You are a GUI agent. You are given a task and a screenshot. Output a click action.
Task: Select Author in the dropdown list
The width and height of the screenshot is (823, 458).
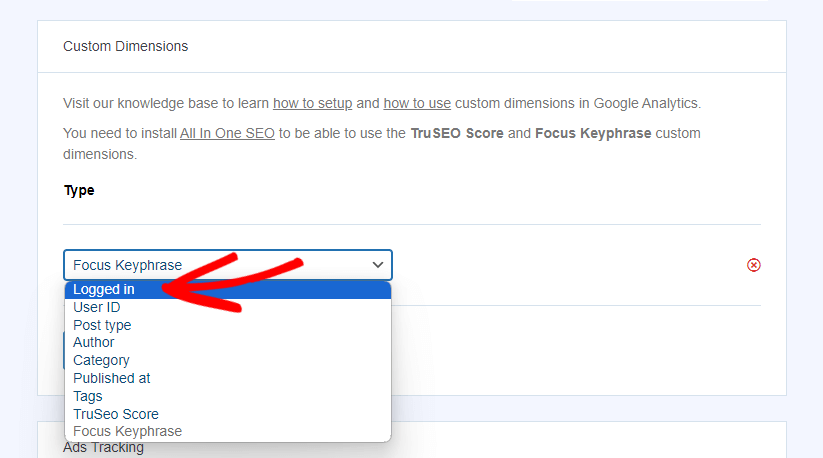click(x=228, y=343)
